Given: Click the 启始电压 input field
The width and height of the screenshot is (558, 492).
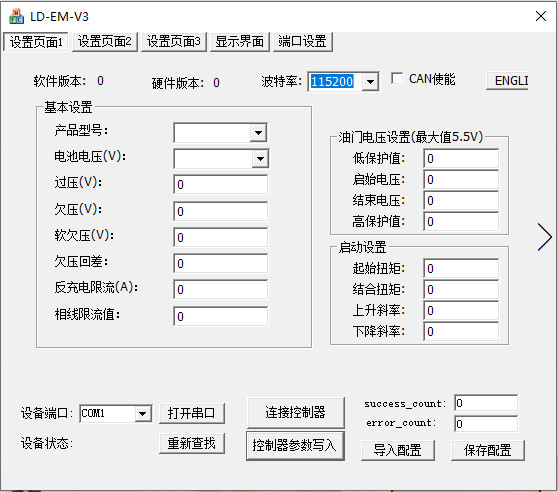Looking at the screenshot, I should point(461,180).
